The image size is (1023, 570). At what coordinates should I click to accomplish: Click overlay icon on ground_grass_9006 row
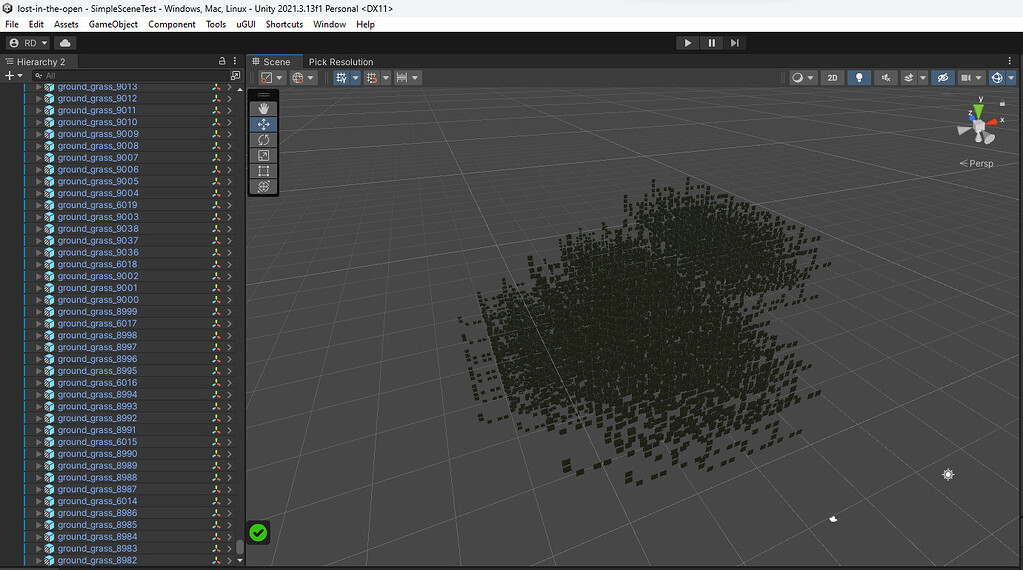tap(216, 170)
